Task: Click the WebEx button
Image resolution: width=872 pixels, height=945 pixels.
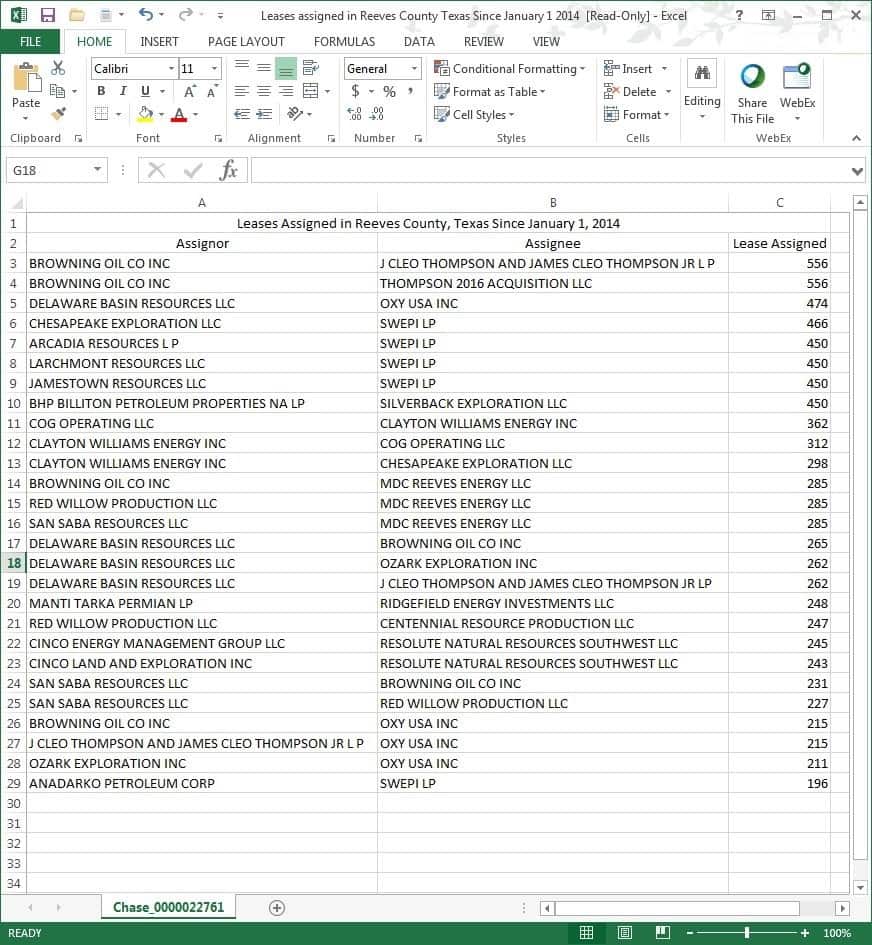Action: click(x=797, y=92)
